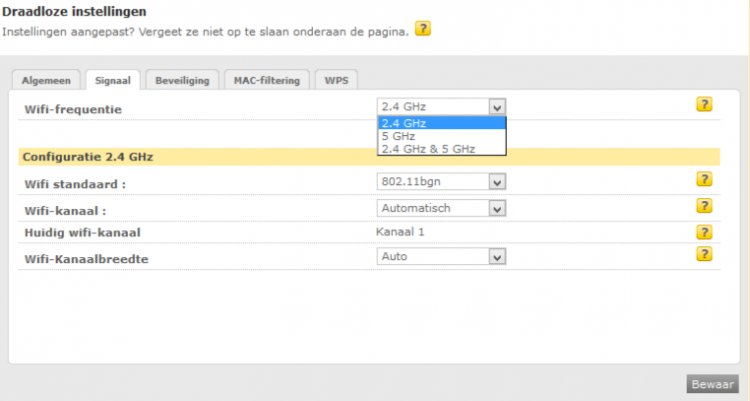View help for Wifi-Kanaalbreedte

[704, 255]
